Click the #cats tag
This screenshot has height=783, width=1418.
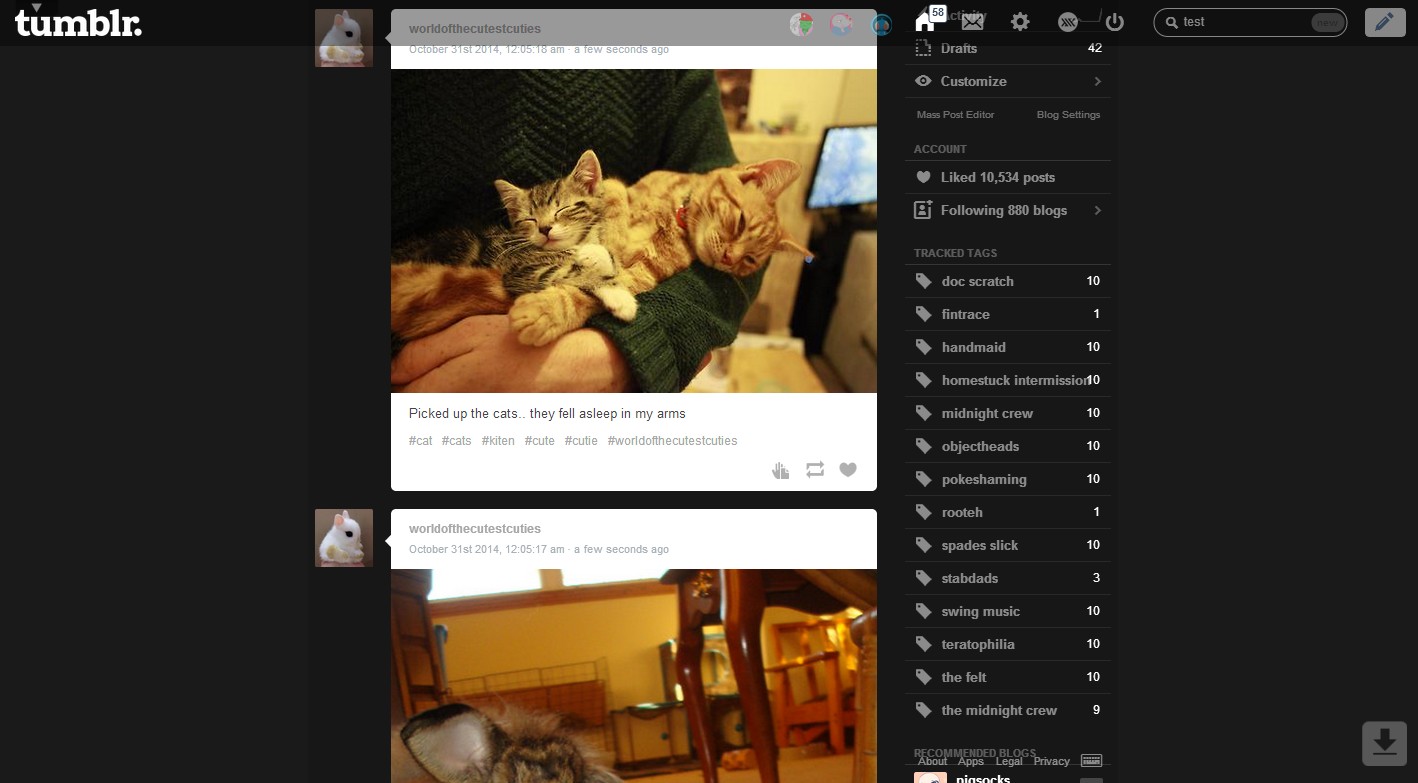click(457, 441)
